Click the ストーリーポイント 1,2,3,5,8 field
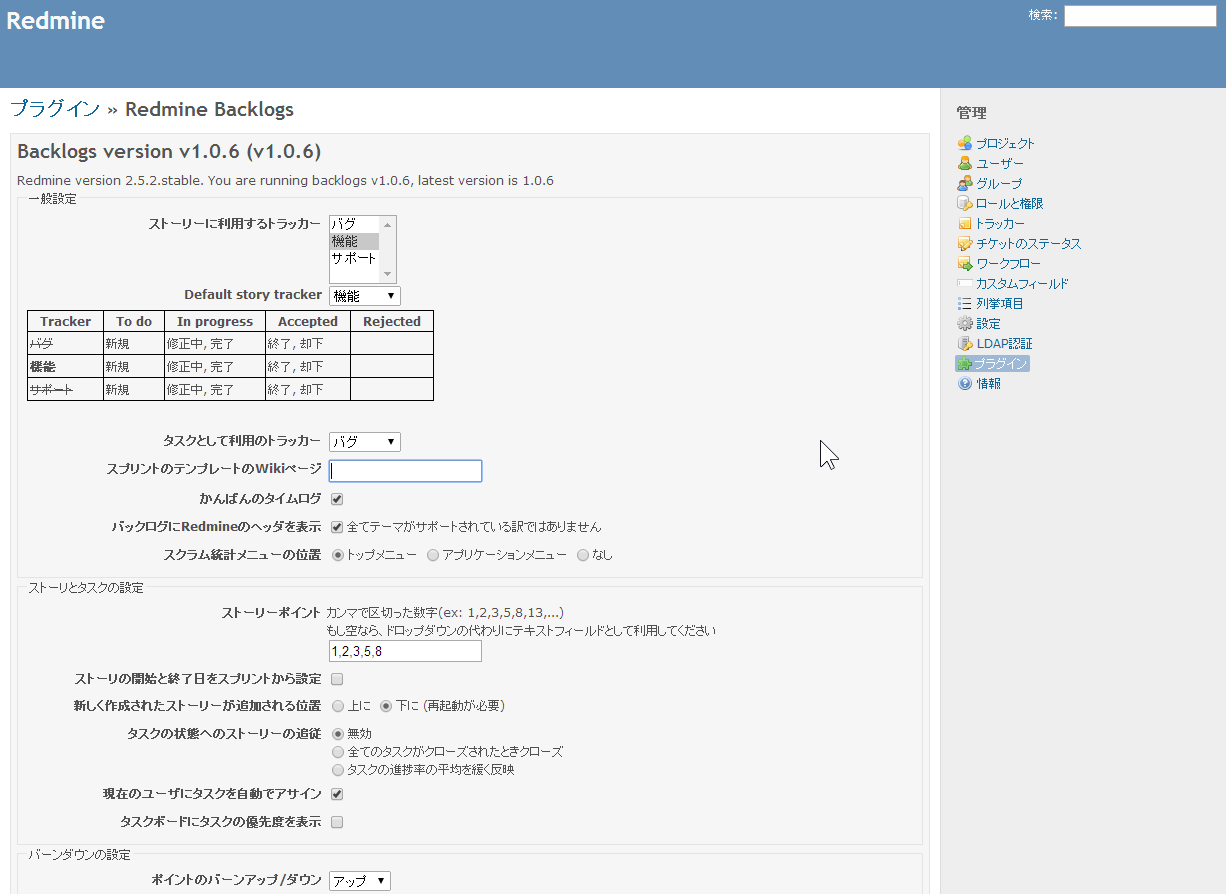Image resolution: width=1226 pixels, height=894 pixels. (x=405, y=652)
